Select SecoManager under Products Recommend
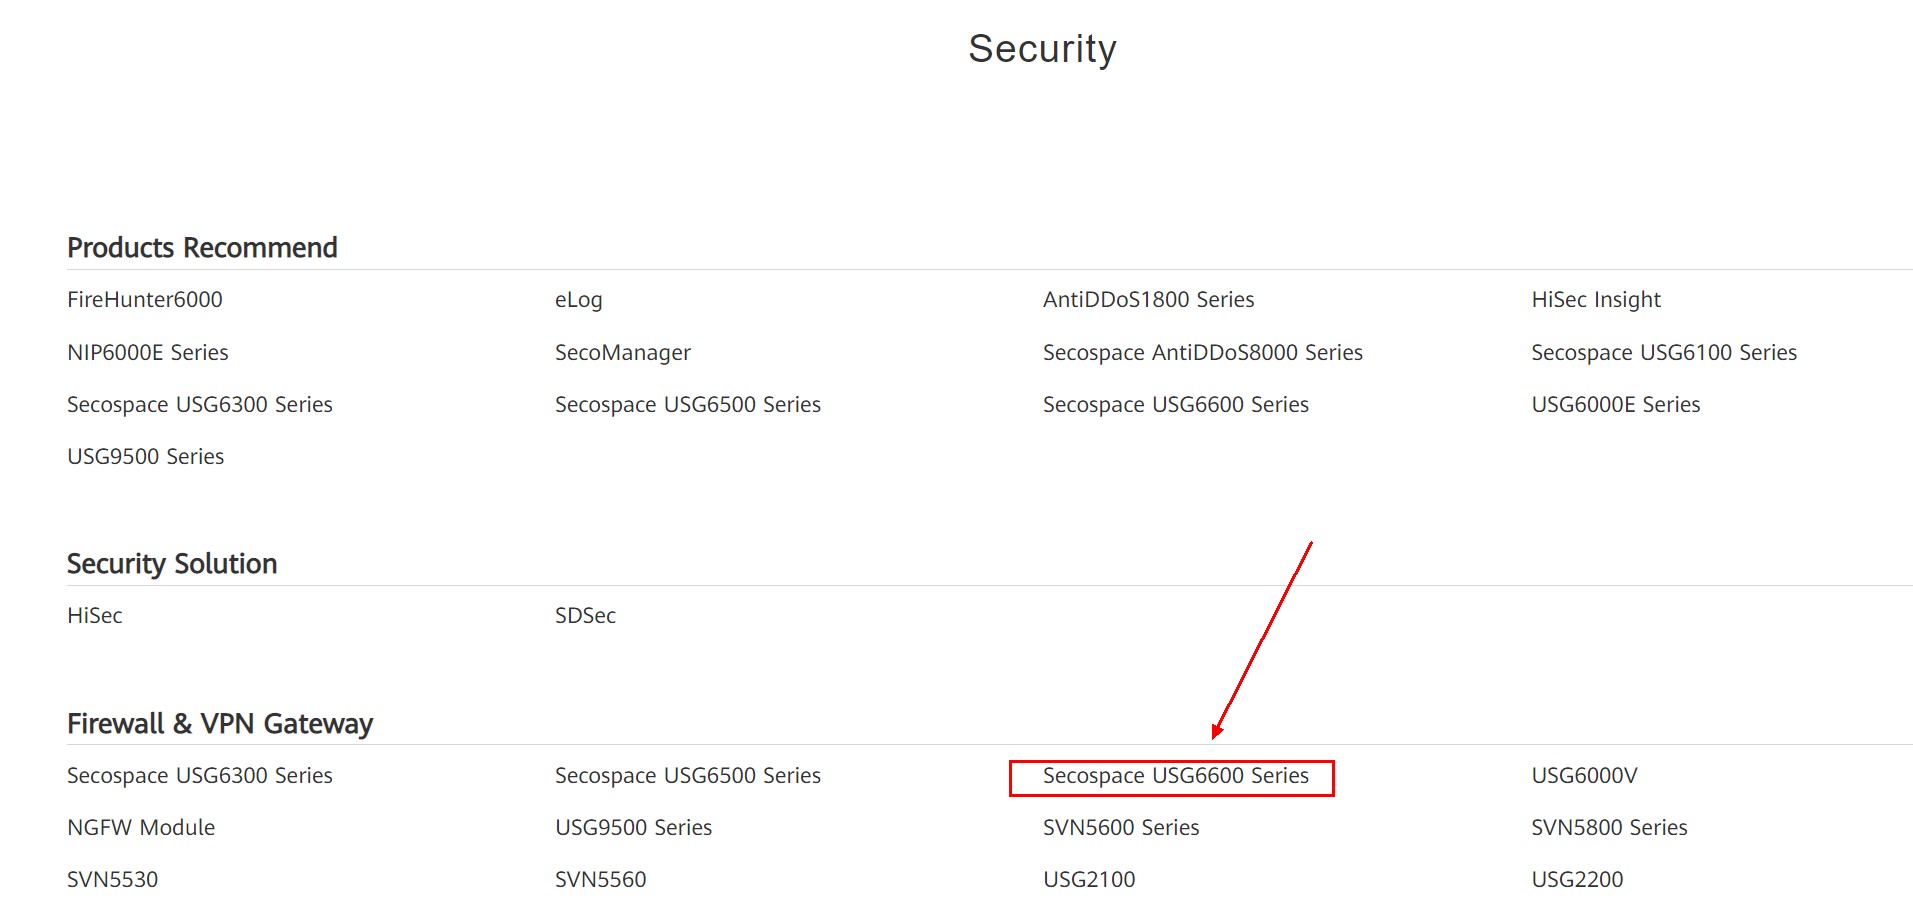This screenshot has height=914, width=1913. tap(622, 352)
